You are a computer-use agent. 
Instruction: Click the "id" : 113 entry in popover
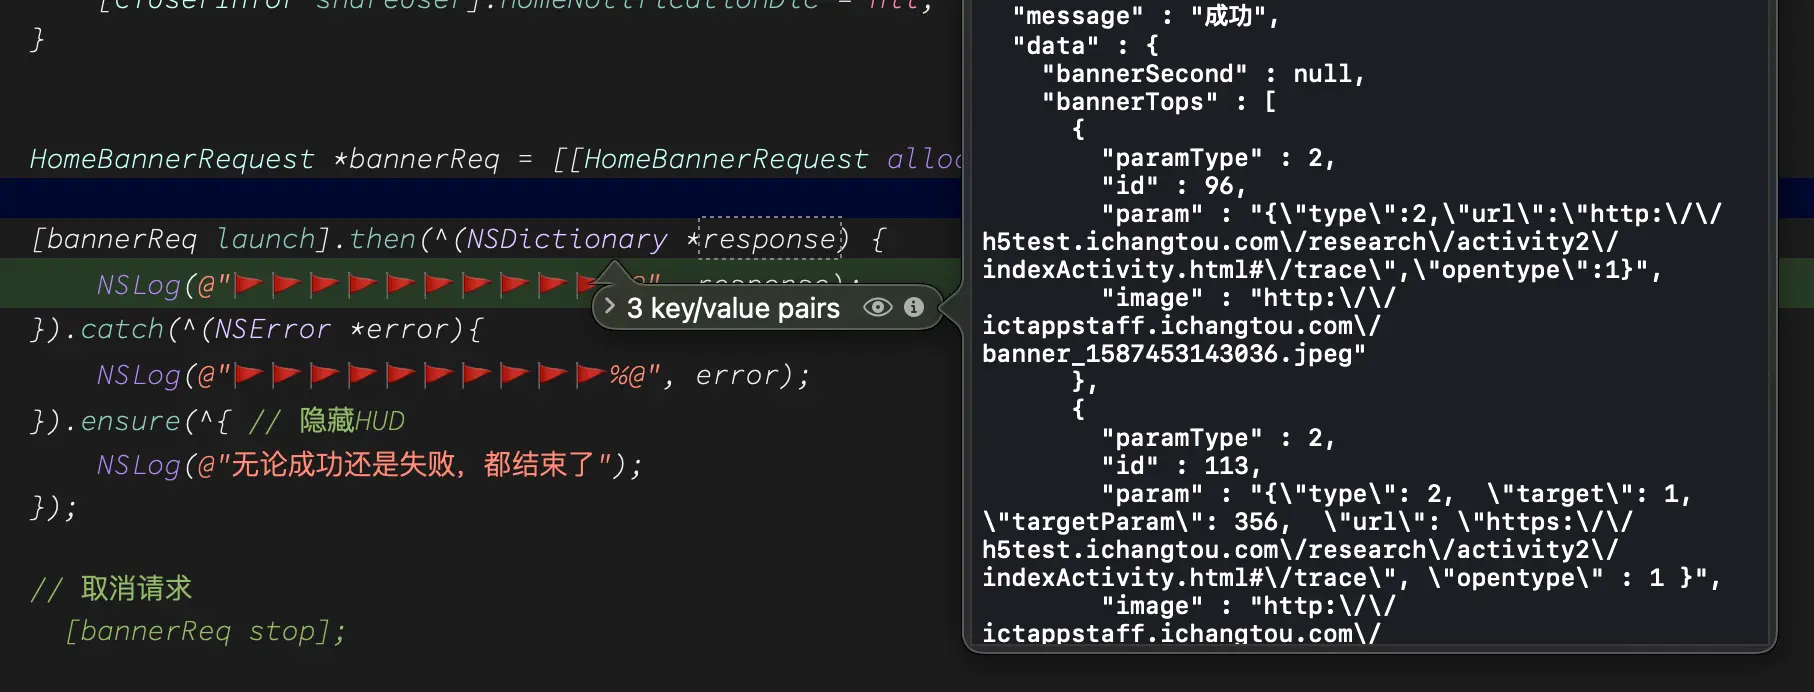[1181, 466]
